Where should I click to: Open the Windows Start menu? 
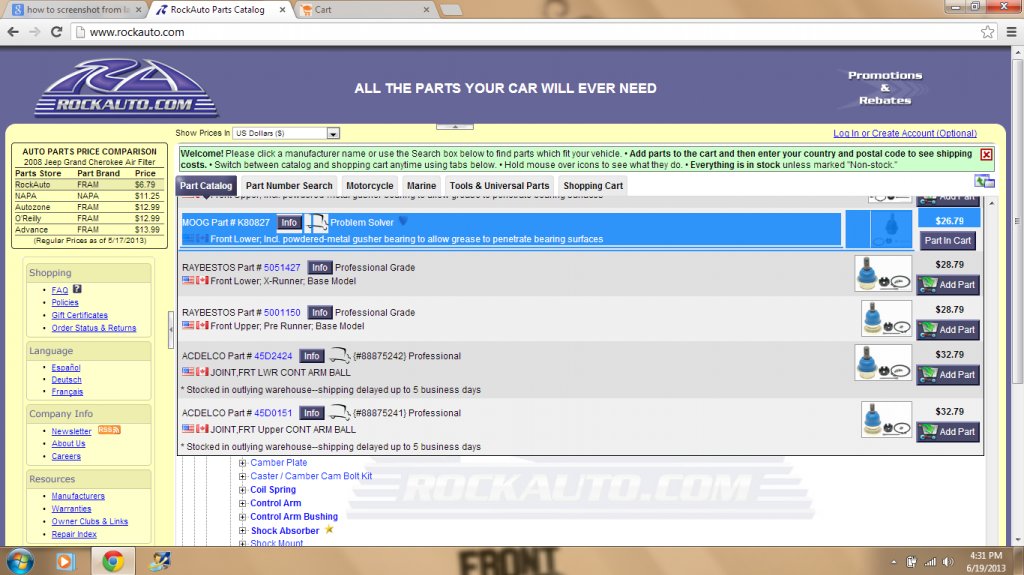pyautogui.click(x=19, y=561)
